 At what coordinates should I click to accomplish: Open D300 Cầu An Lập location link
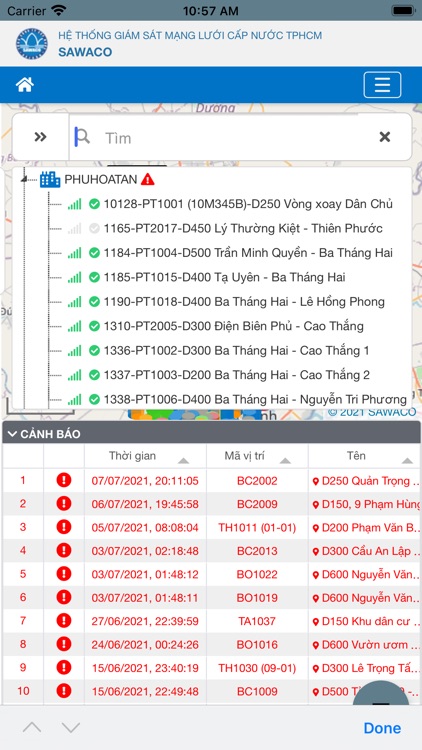(366, 551)
